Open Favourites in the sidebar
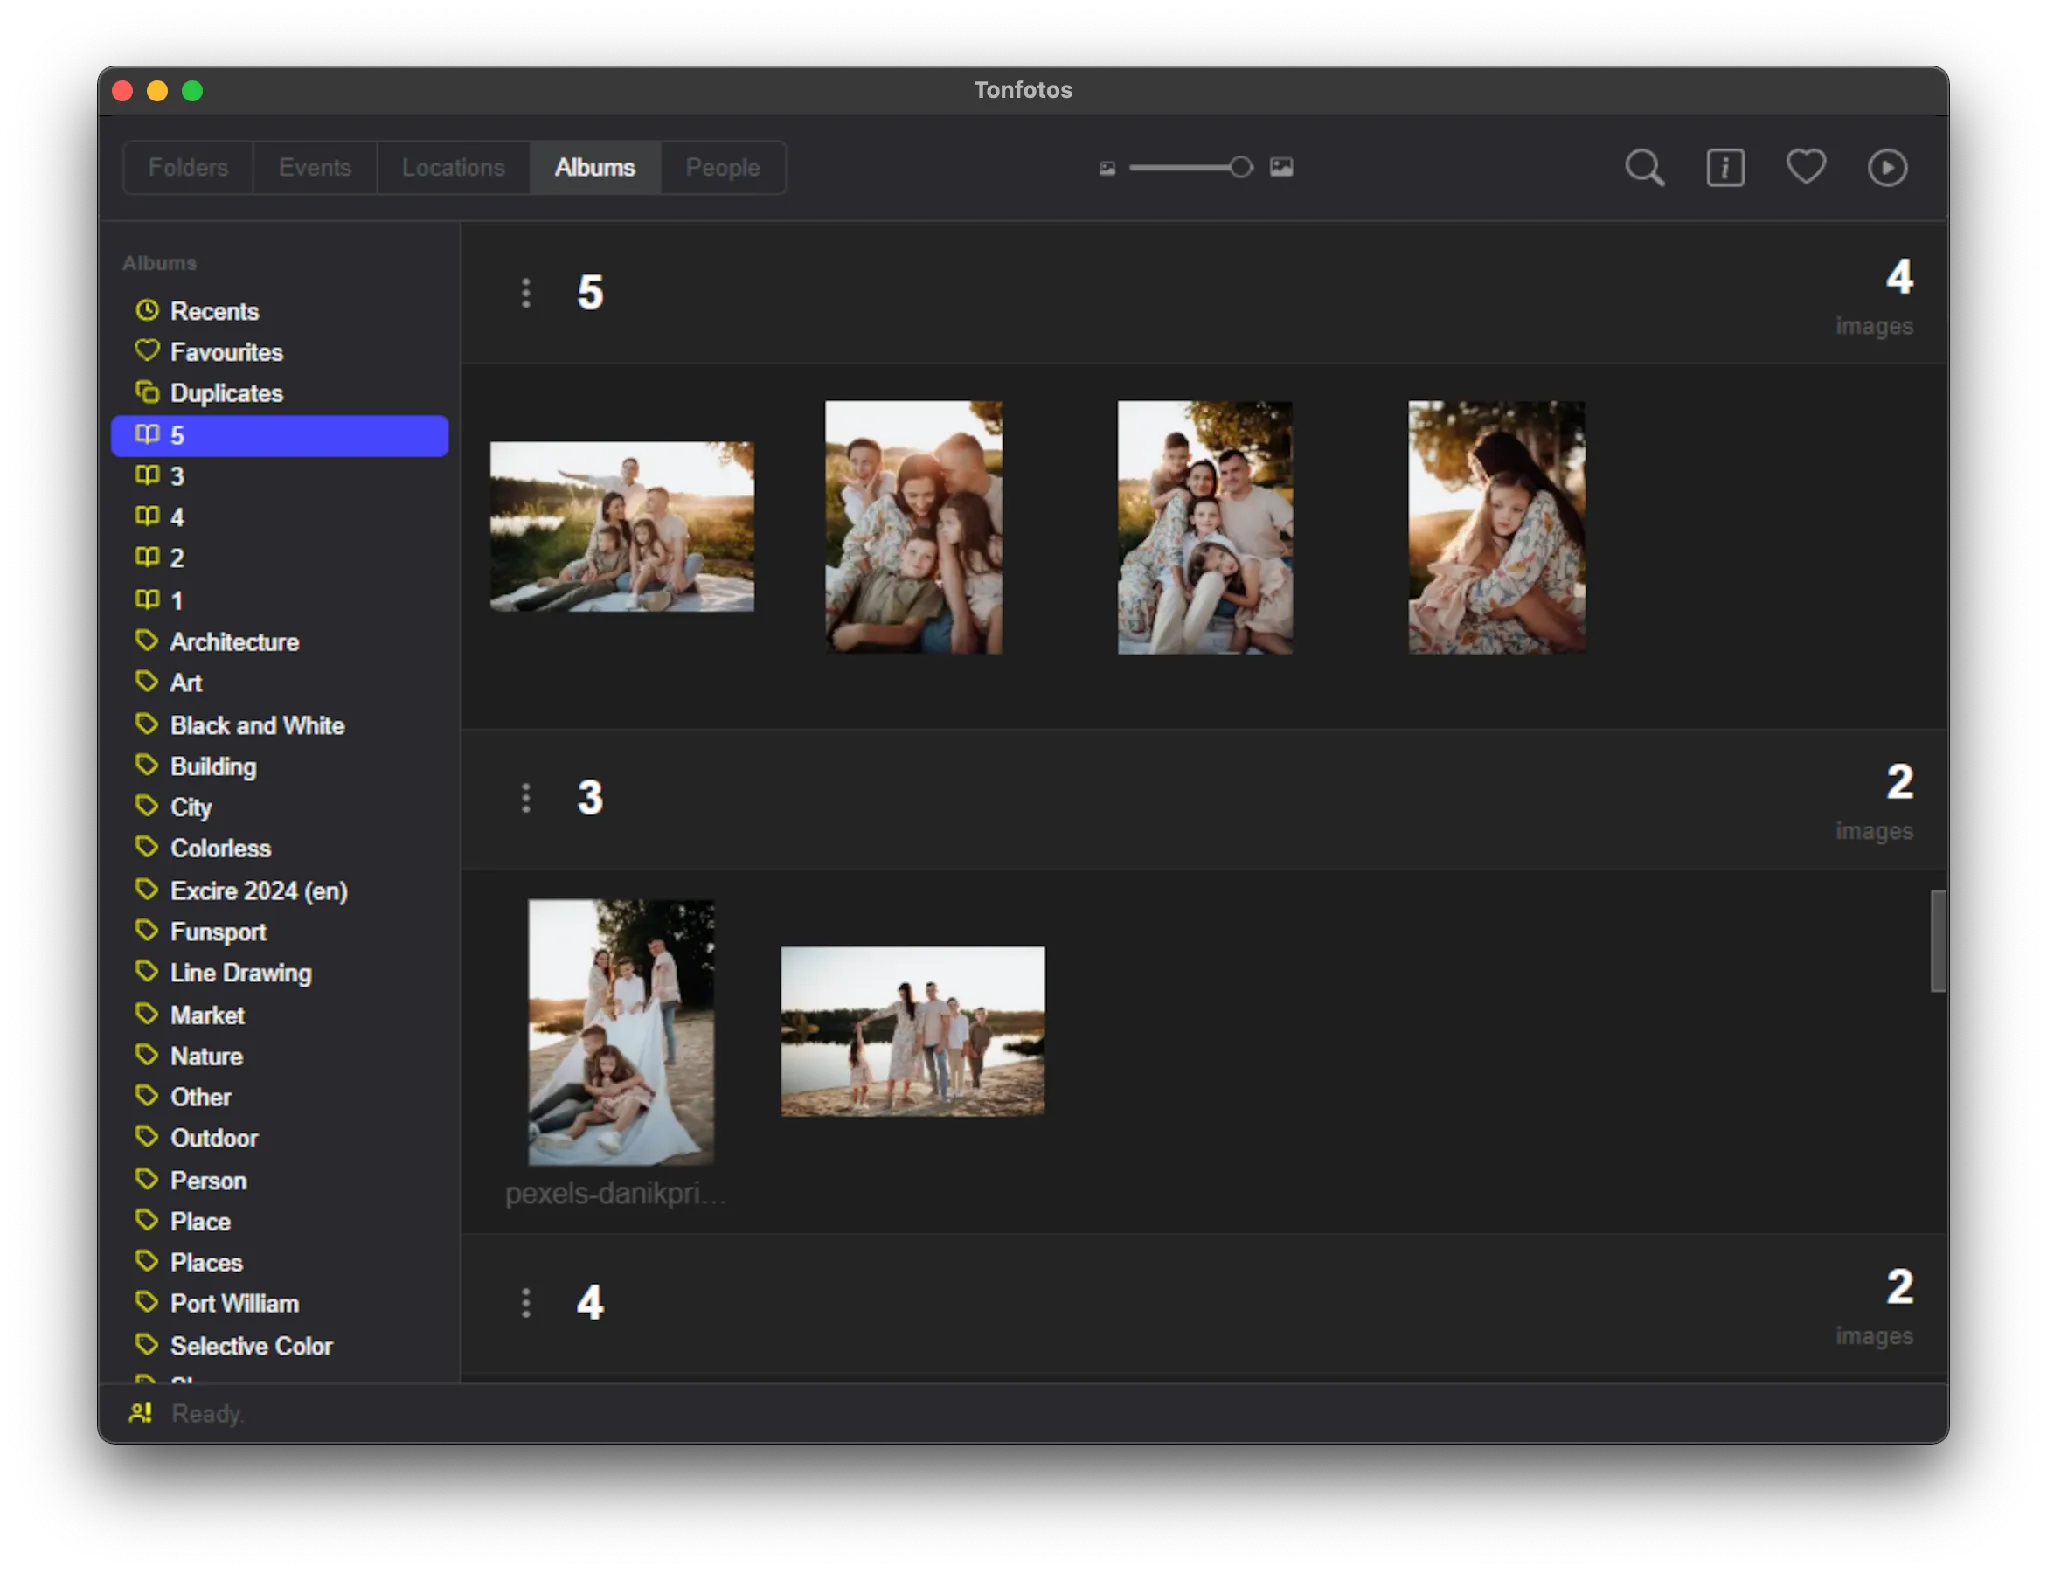 point(280,352)
